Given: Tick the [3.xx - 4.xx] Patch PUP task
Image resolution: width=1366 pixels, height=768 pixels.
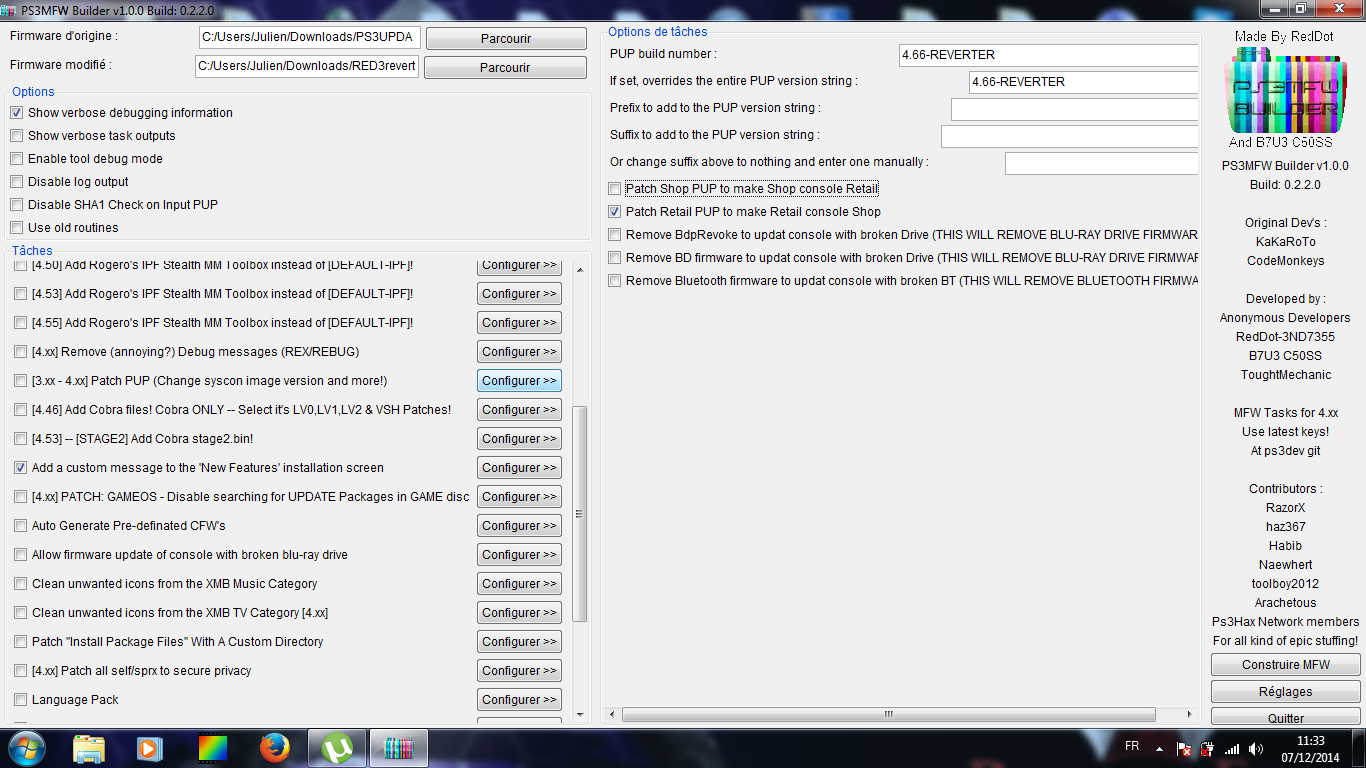Looking at the screenshot, I should coord(20,381).
